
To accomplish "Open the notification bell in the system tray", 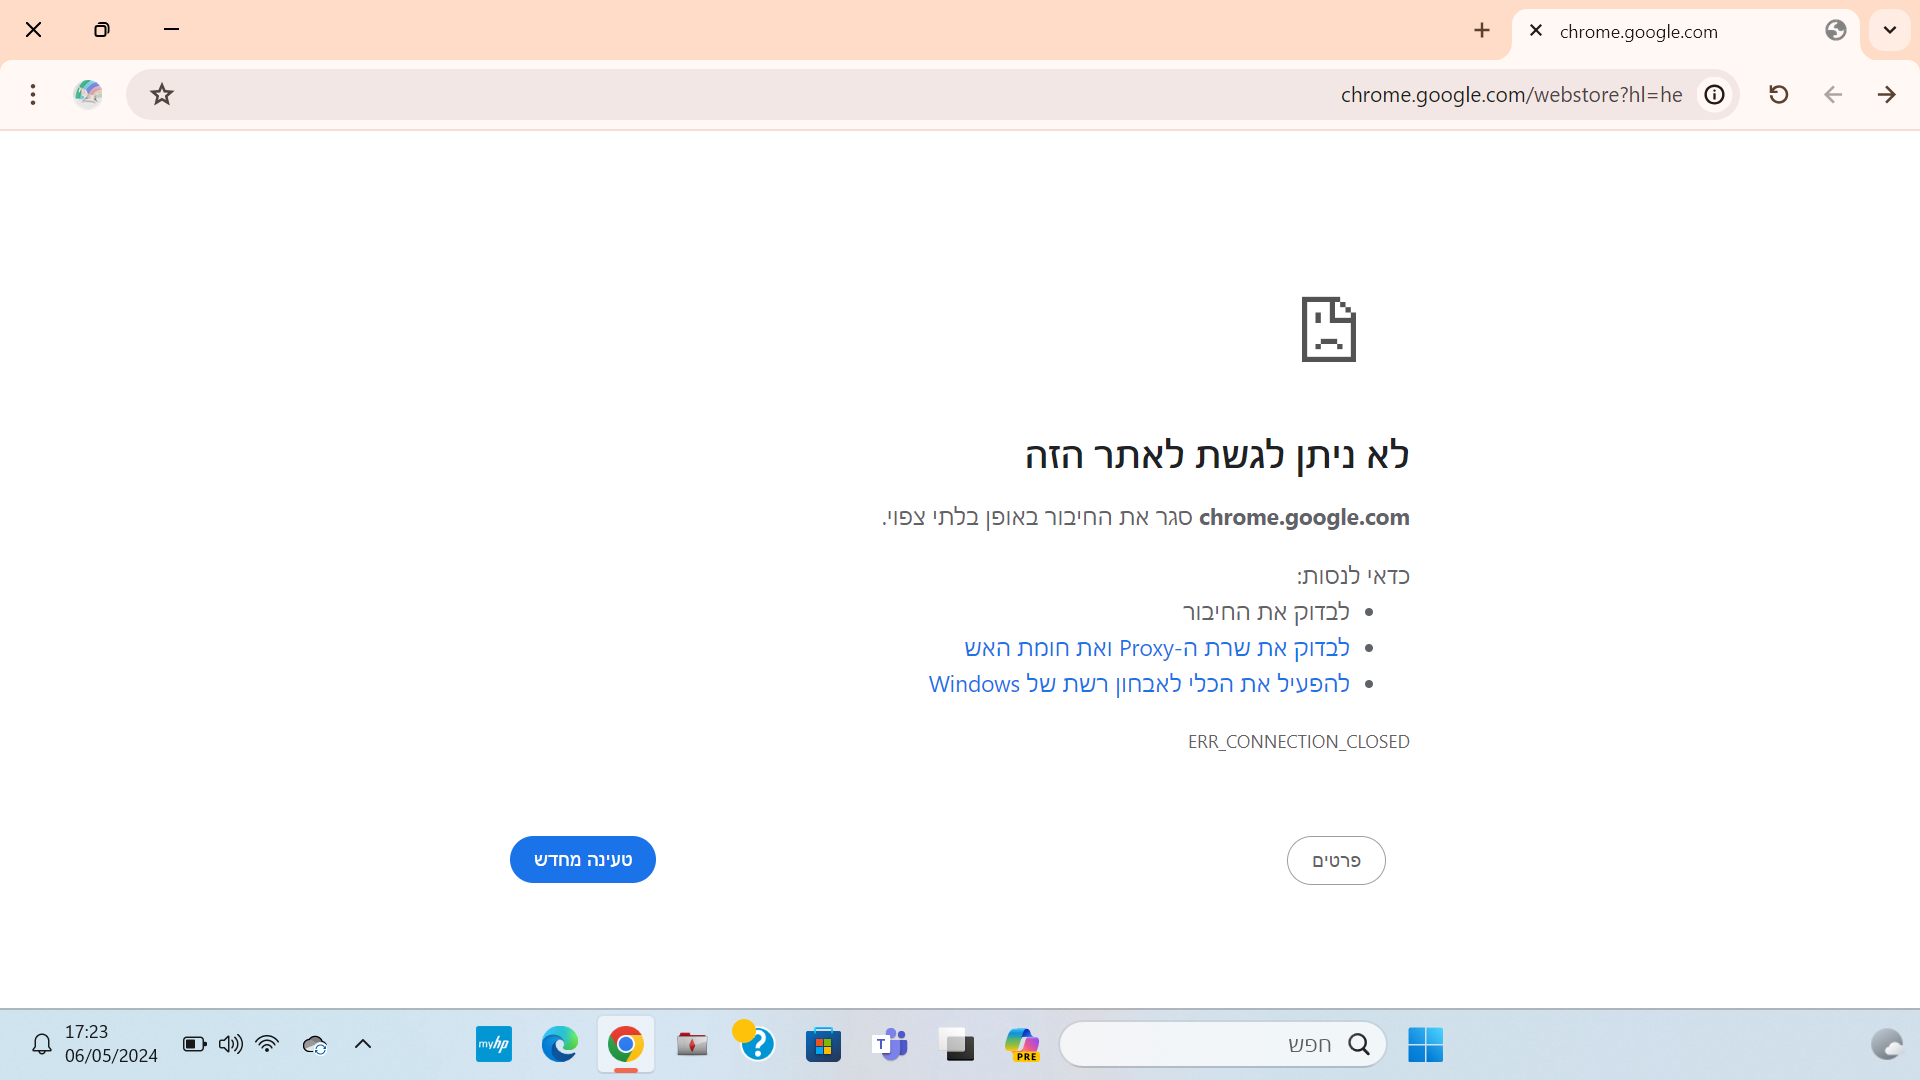I will pos(41,1044).
